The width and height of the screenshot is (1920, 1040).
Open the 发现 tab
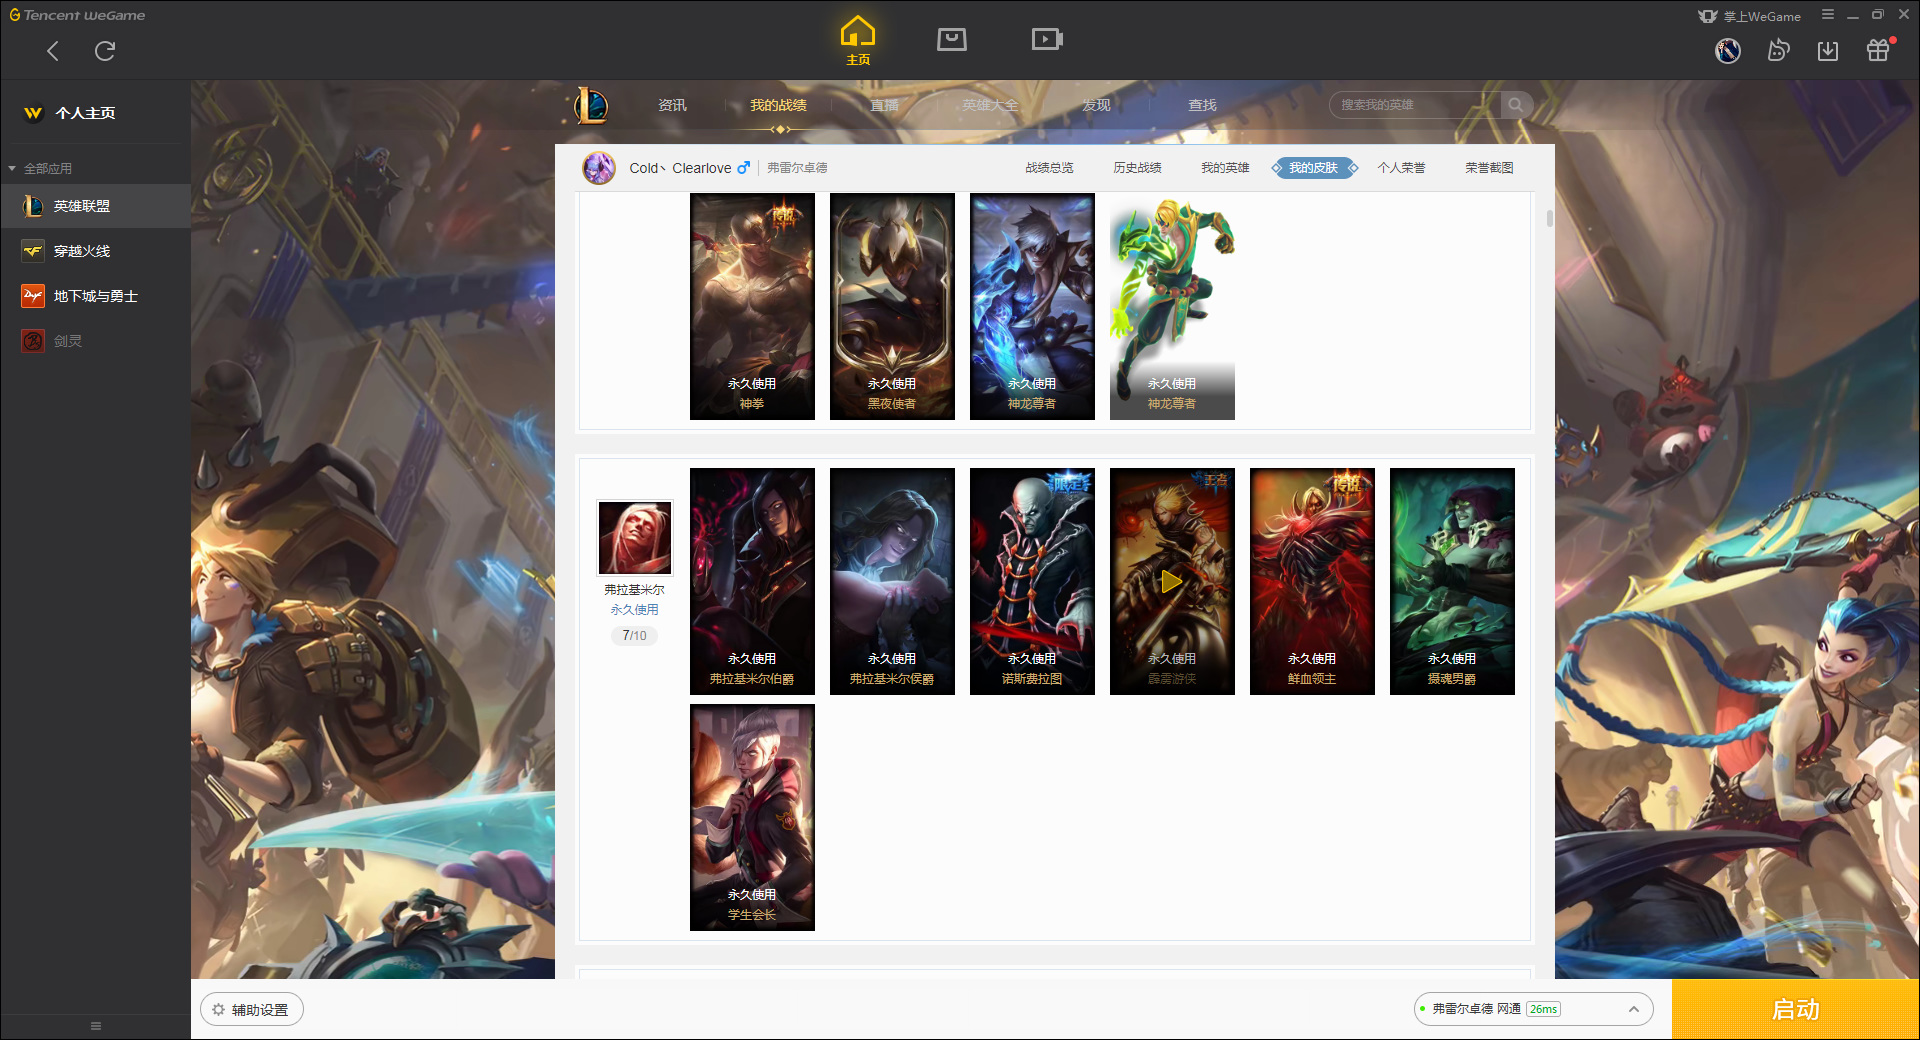(1096, 105)
